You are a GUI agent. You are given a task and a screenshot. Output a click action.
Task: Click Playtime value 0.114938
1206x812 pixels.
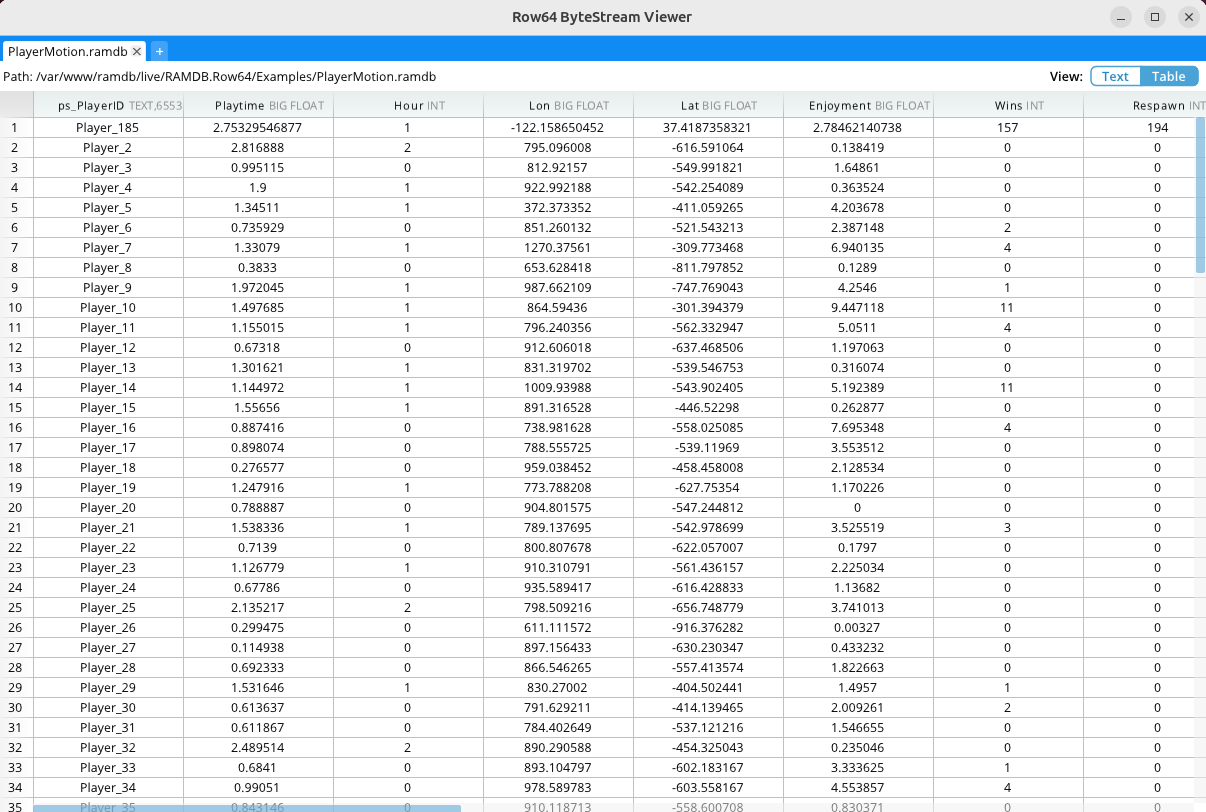(258, 648)
